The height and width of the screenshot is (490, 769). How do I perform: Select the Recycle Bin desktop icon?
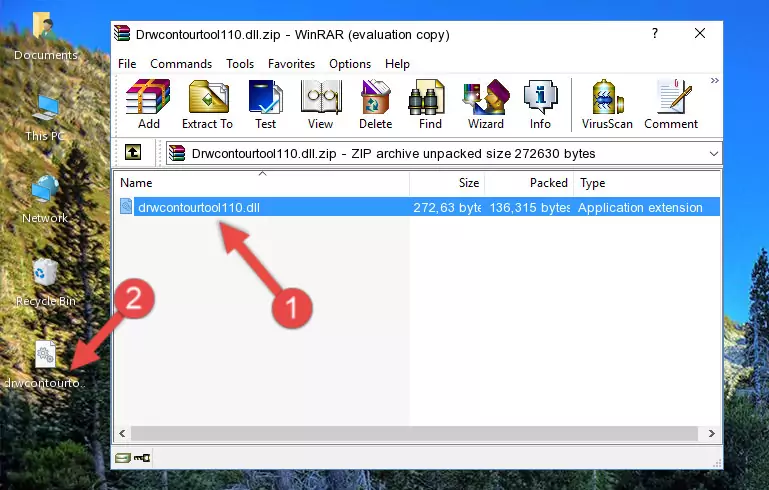click(45, 282)
